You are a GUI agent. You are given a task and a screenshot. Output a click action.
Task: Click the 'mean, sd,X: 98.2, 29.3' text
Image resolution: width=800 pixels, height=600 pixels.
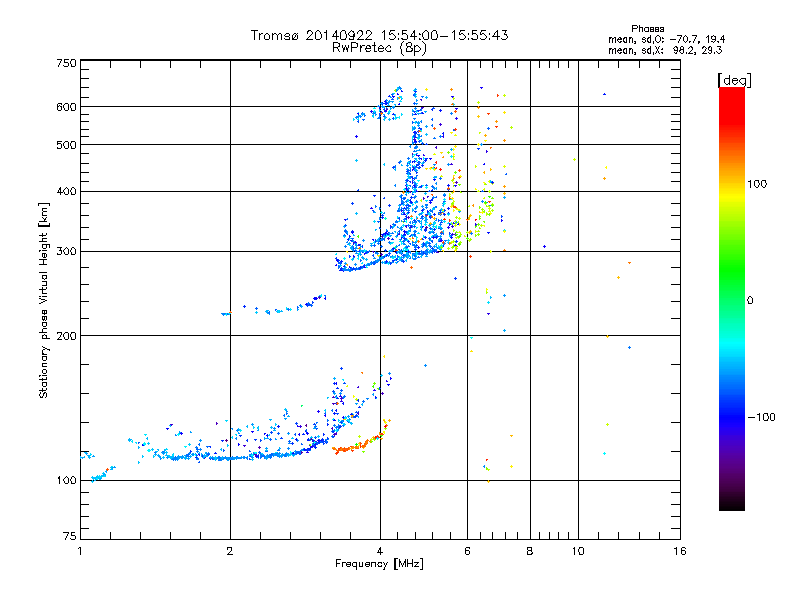tap(665, 50)
